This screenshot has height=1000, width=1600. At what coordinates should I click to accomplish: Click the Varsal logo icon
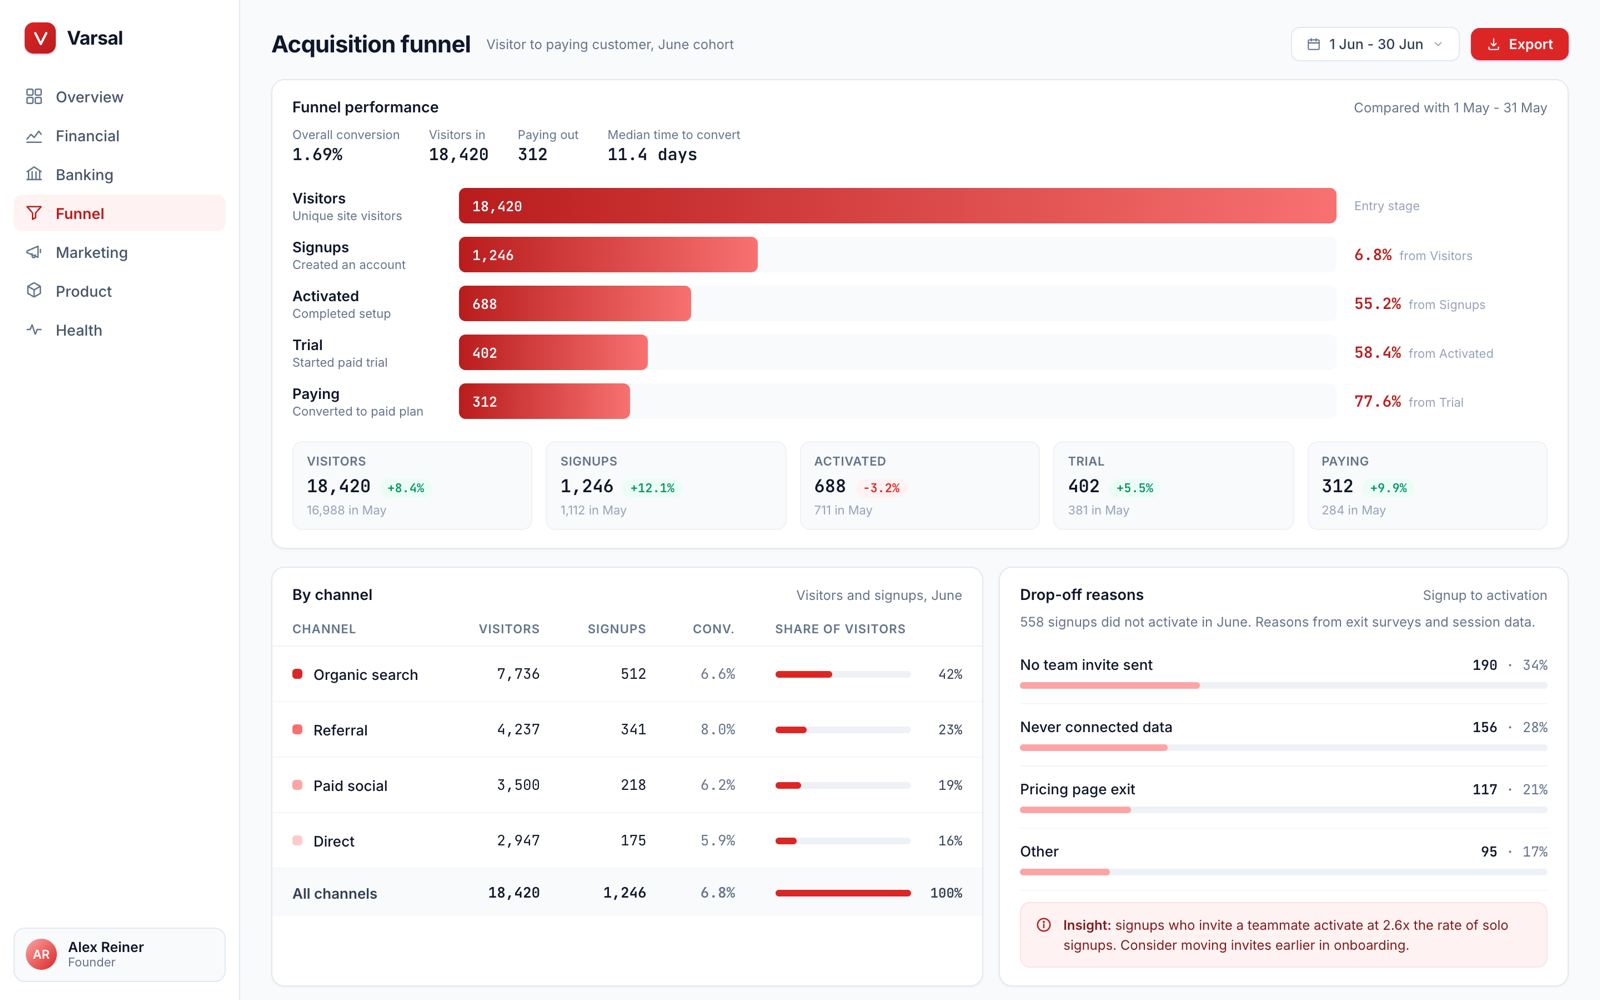point(40,38)
